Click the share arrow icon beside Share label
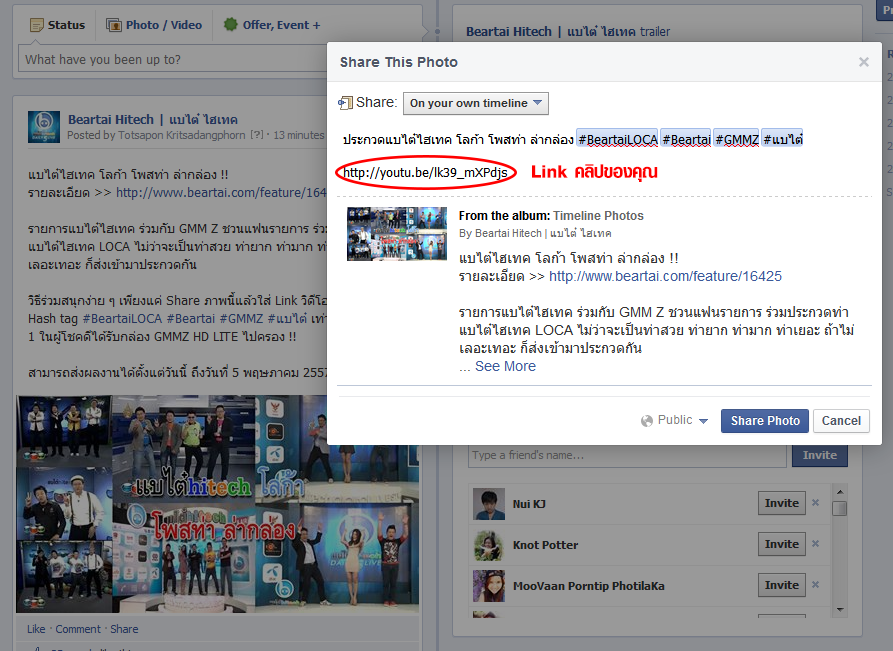This screenshot has width=893, height=651. click(345, 103)
